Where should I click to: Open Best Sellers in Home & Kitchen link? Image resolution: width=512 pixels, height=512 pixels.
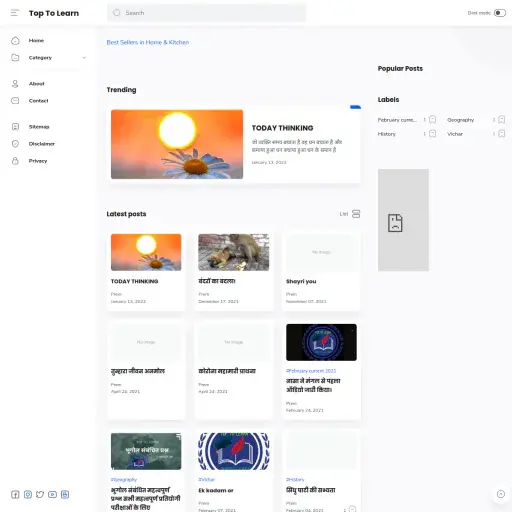pos(148,42)
